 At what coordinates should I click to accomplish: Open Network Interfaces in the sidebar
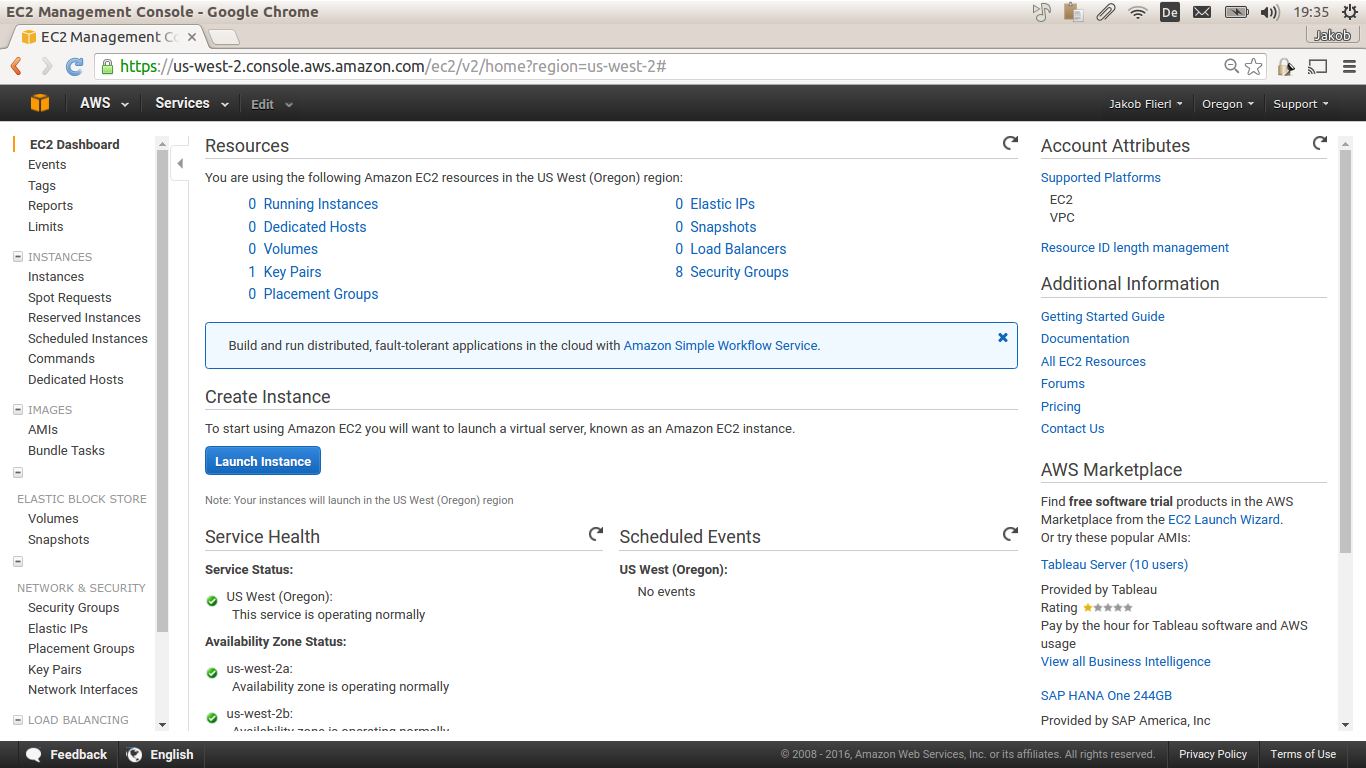83,690
